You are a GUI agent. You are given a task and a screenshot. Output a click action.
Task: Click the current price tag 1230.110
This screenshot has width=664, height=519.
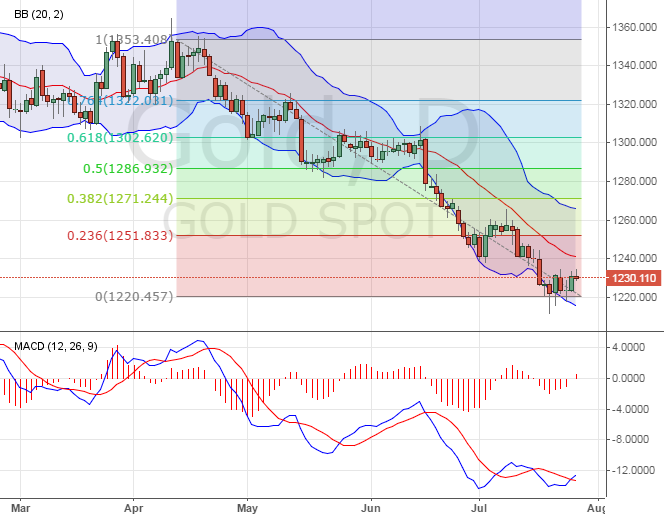(634, 278)
